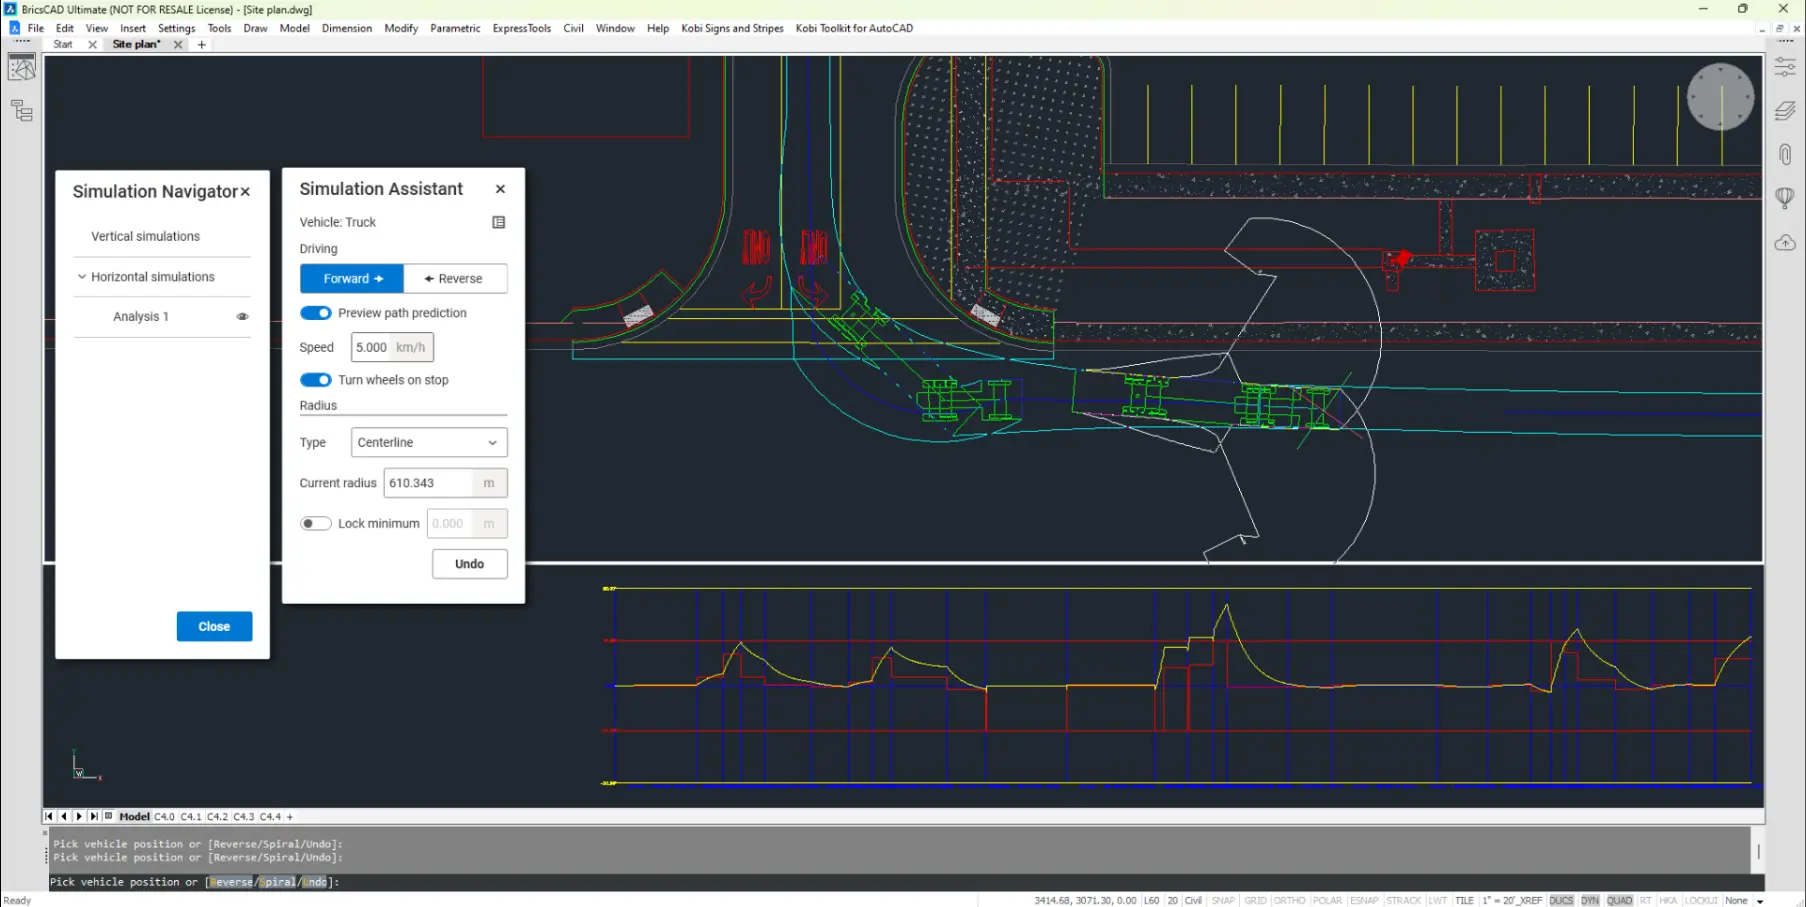Open the vehicle list icon next to Vehicle: Truck

(x=498, y=222)
